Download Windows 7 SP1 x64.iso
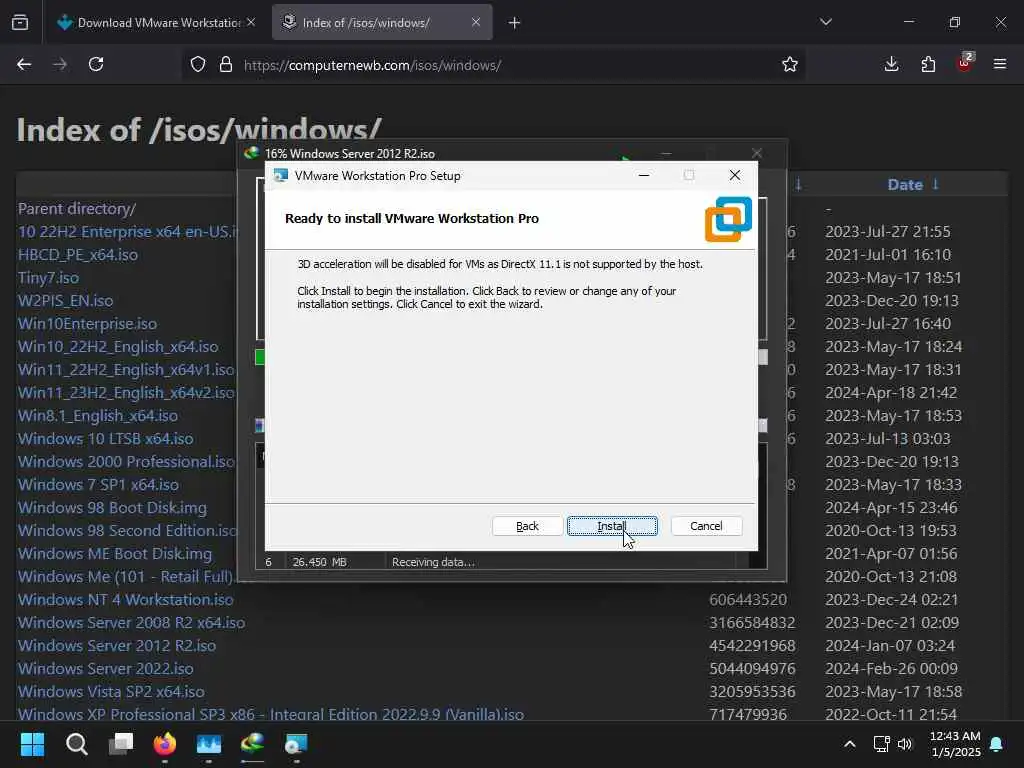 98,485
